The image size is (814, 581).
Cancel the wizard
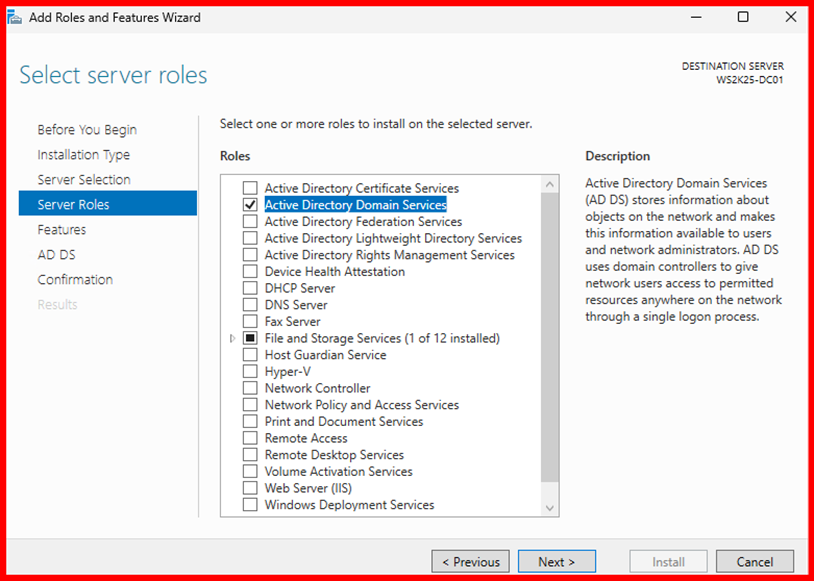tap(754, 562)
